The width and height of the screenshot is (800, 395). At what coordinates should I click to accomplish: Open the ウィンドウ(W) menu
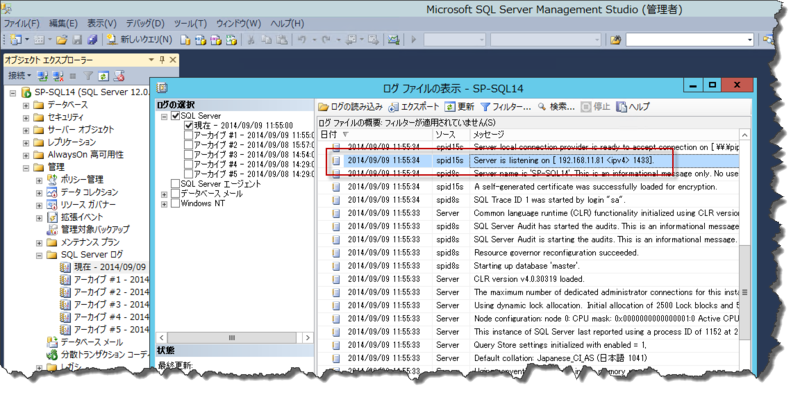tap(238, 23)
